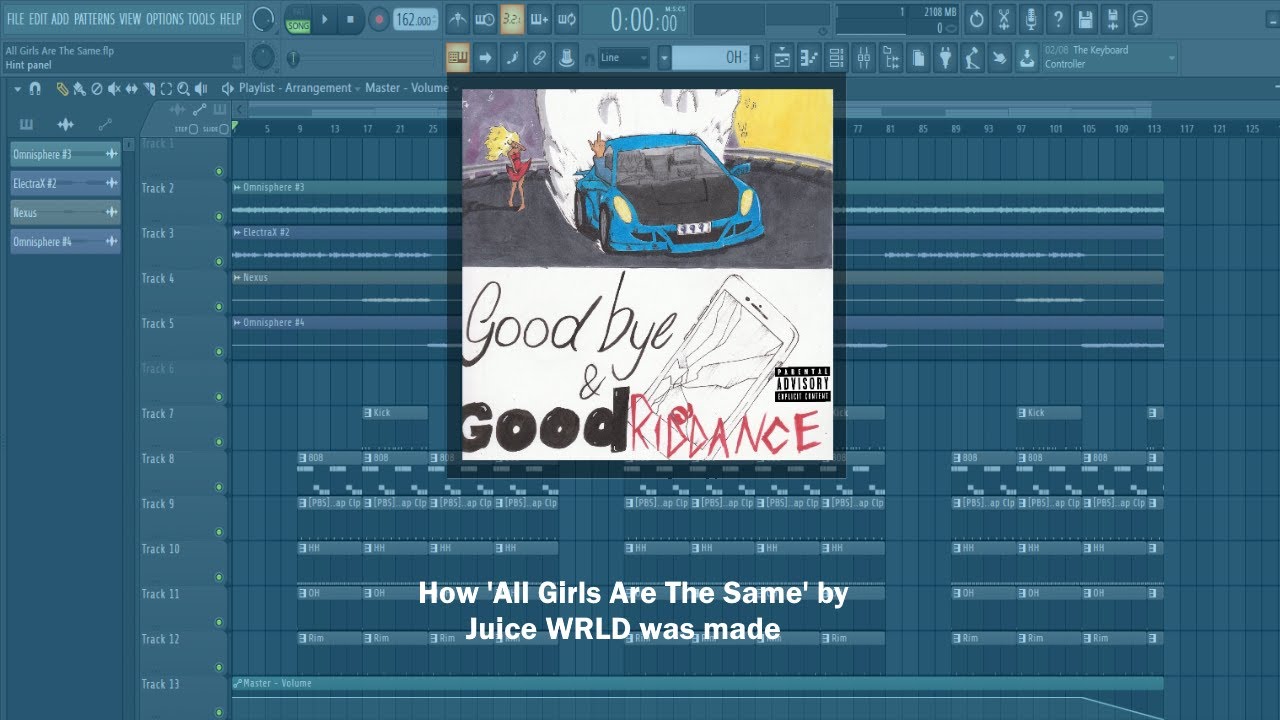The height and width of the screenshot is (720, 1280).
Task: Click the microphone one-click recording icon
Action: (1031, 19)
